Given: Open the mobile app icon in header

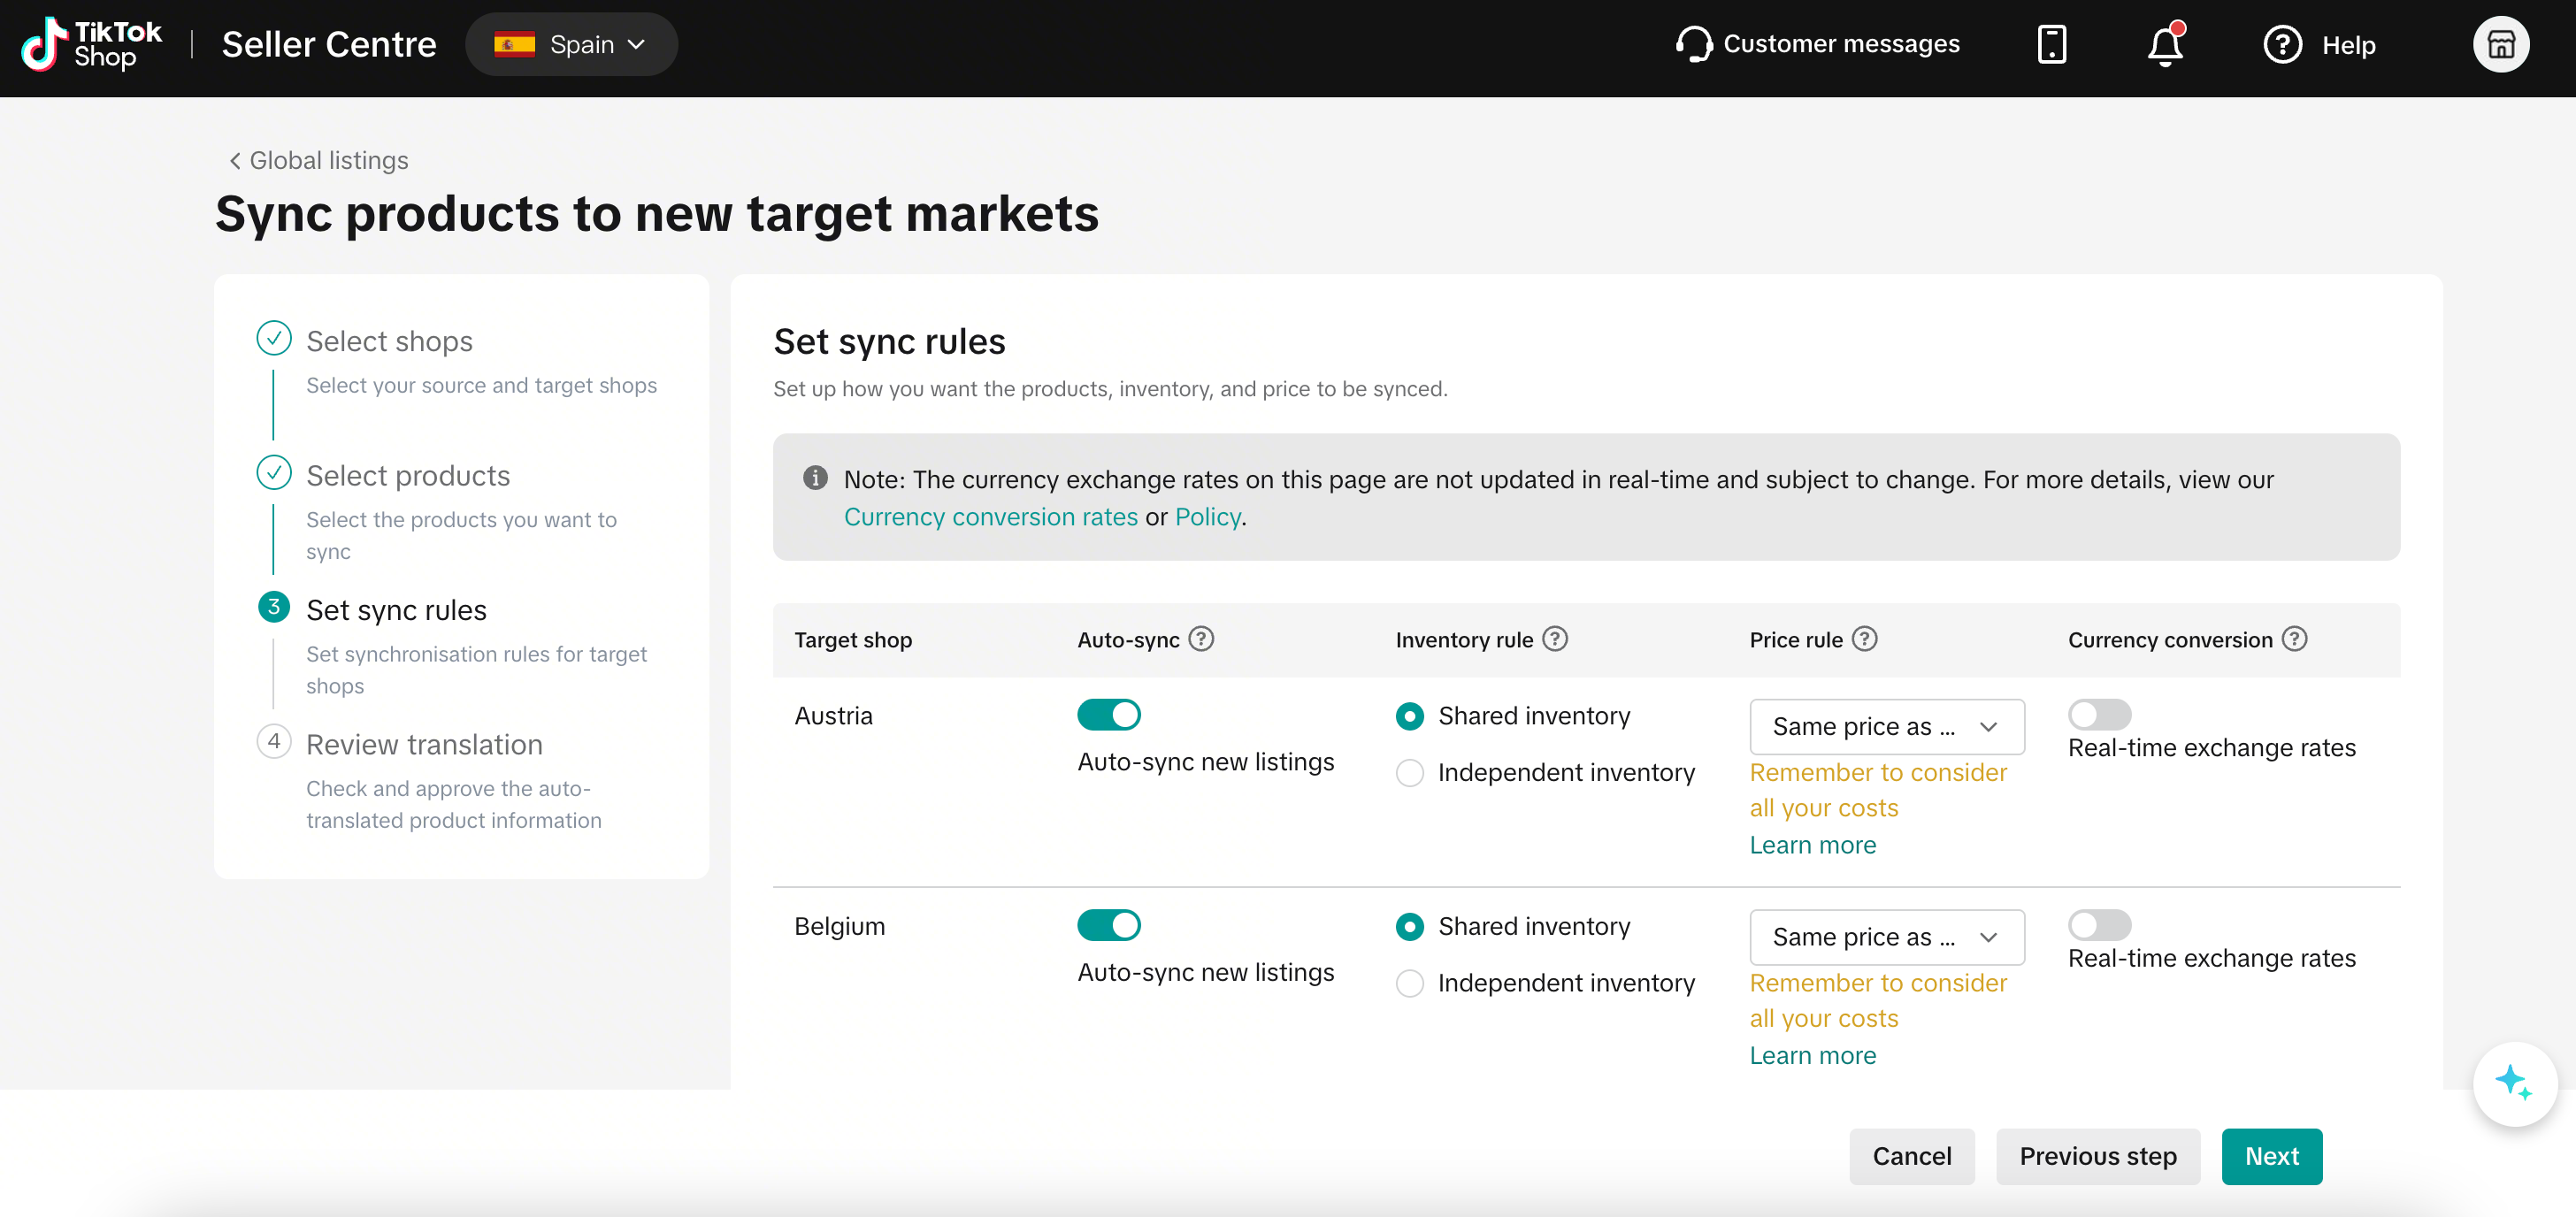Looking at the screenshot, I should coord(2051,45).
